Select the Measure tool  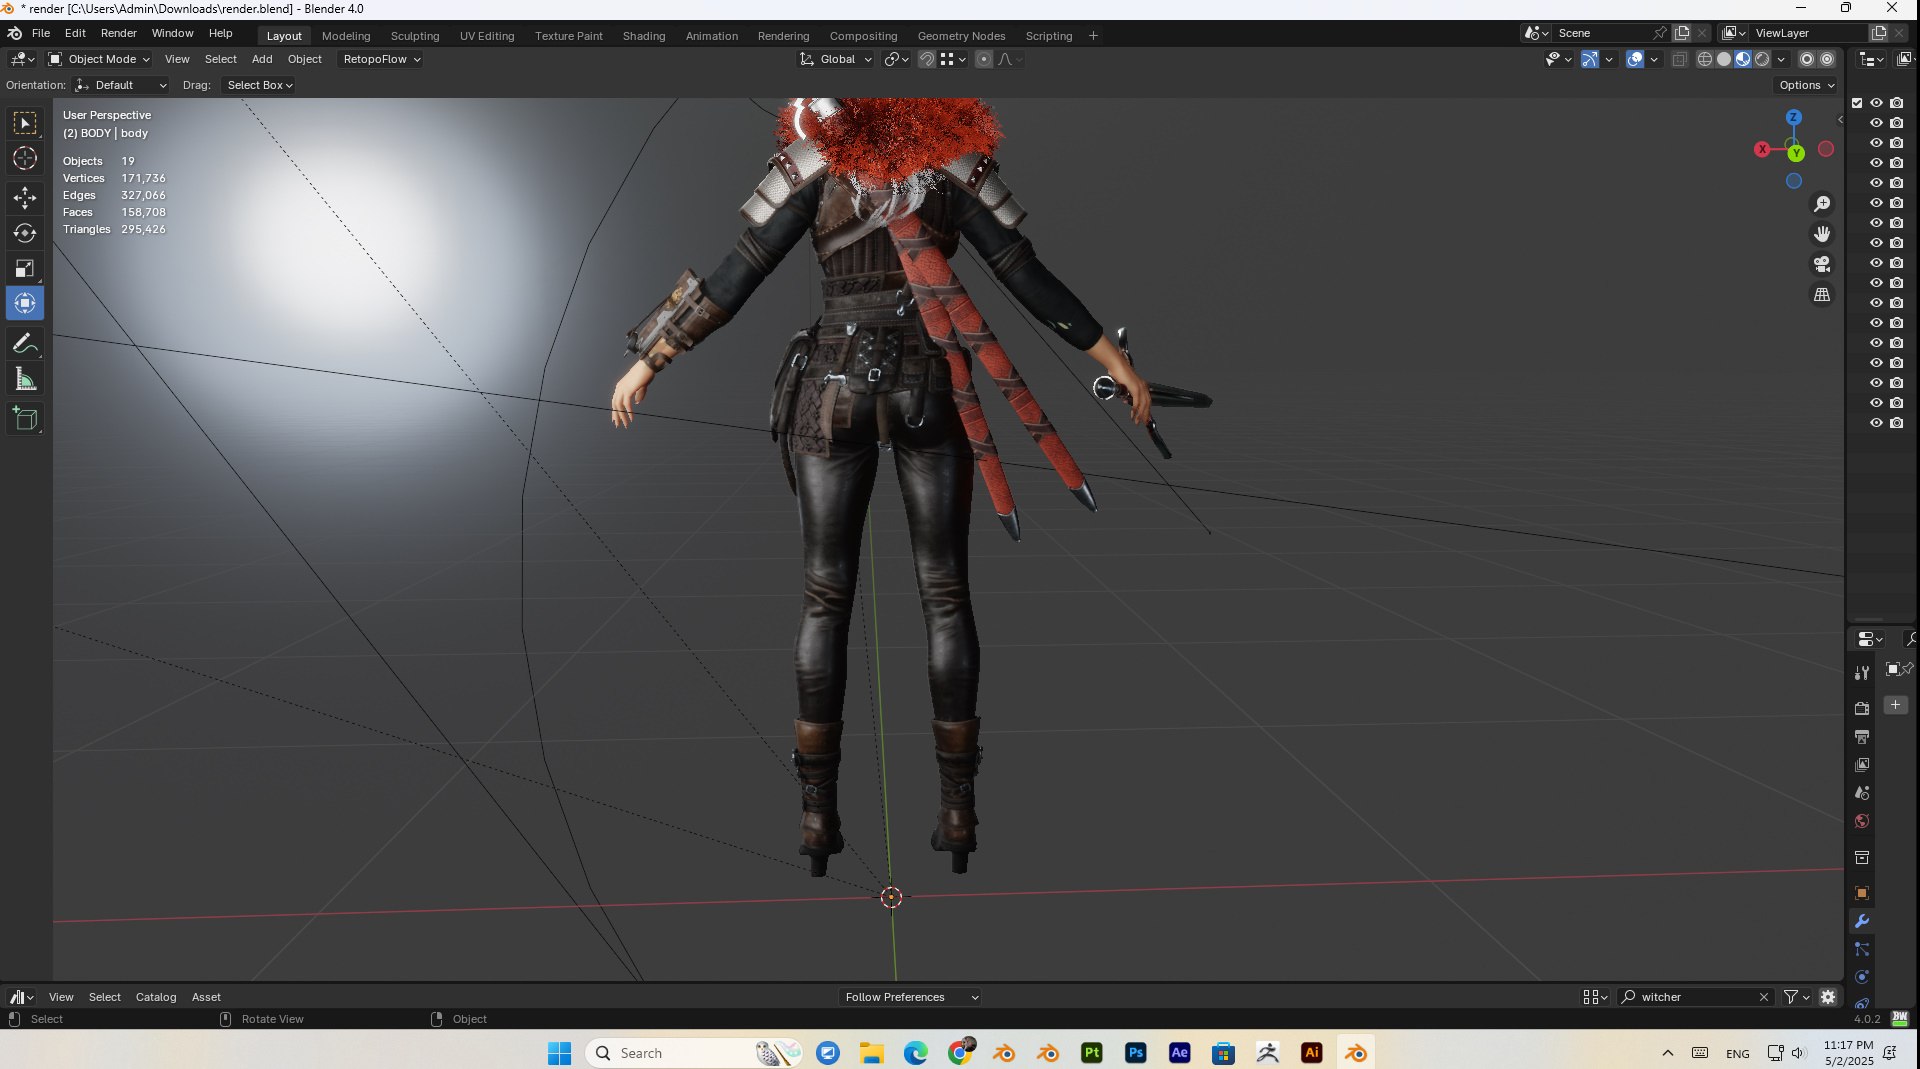[x=25, y=379]
